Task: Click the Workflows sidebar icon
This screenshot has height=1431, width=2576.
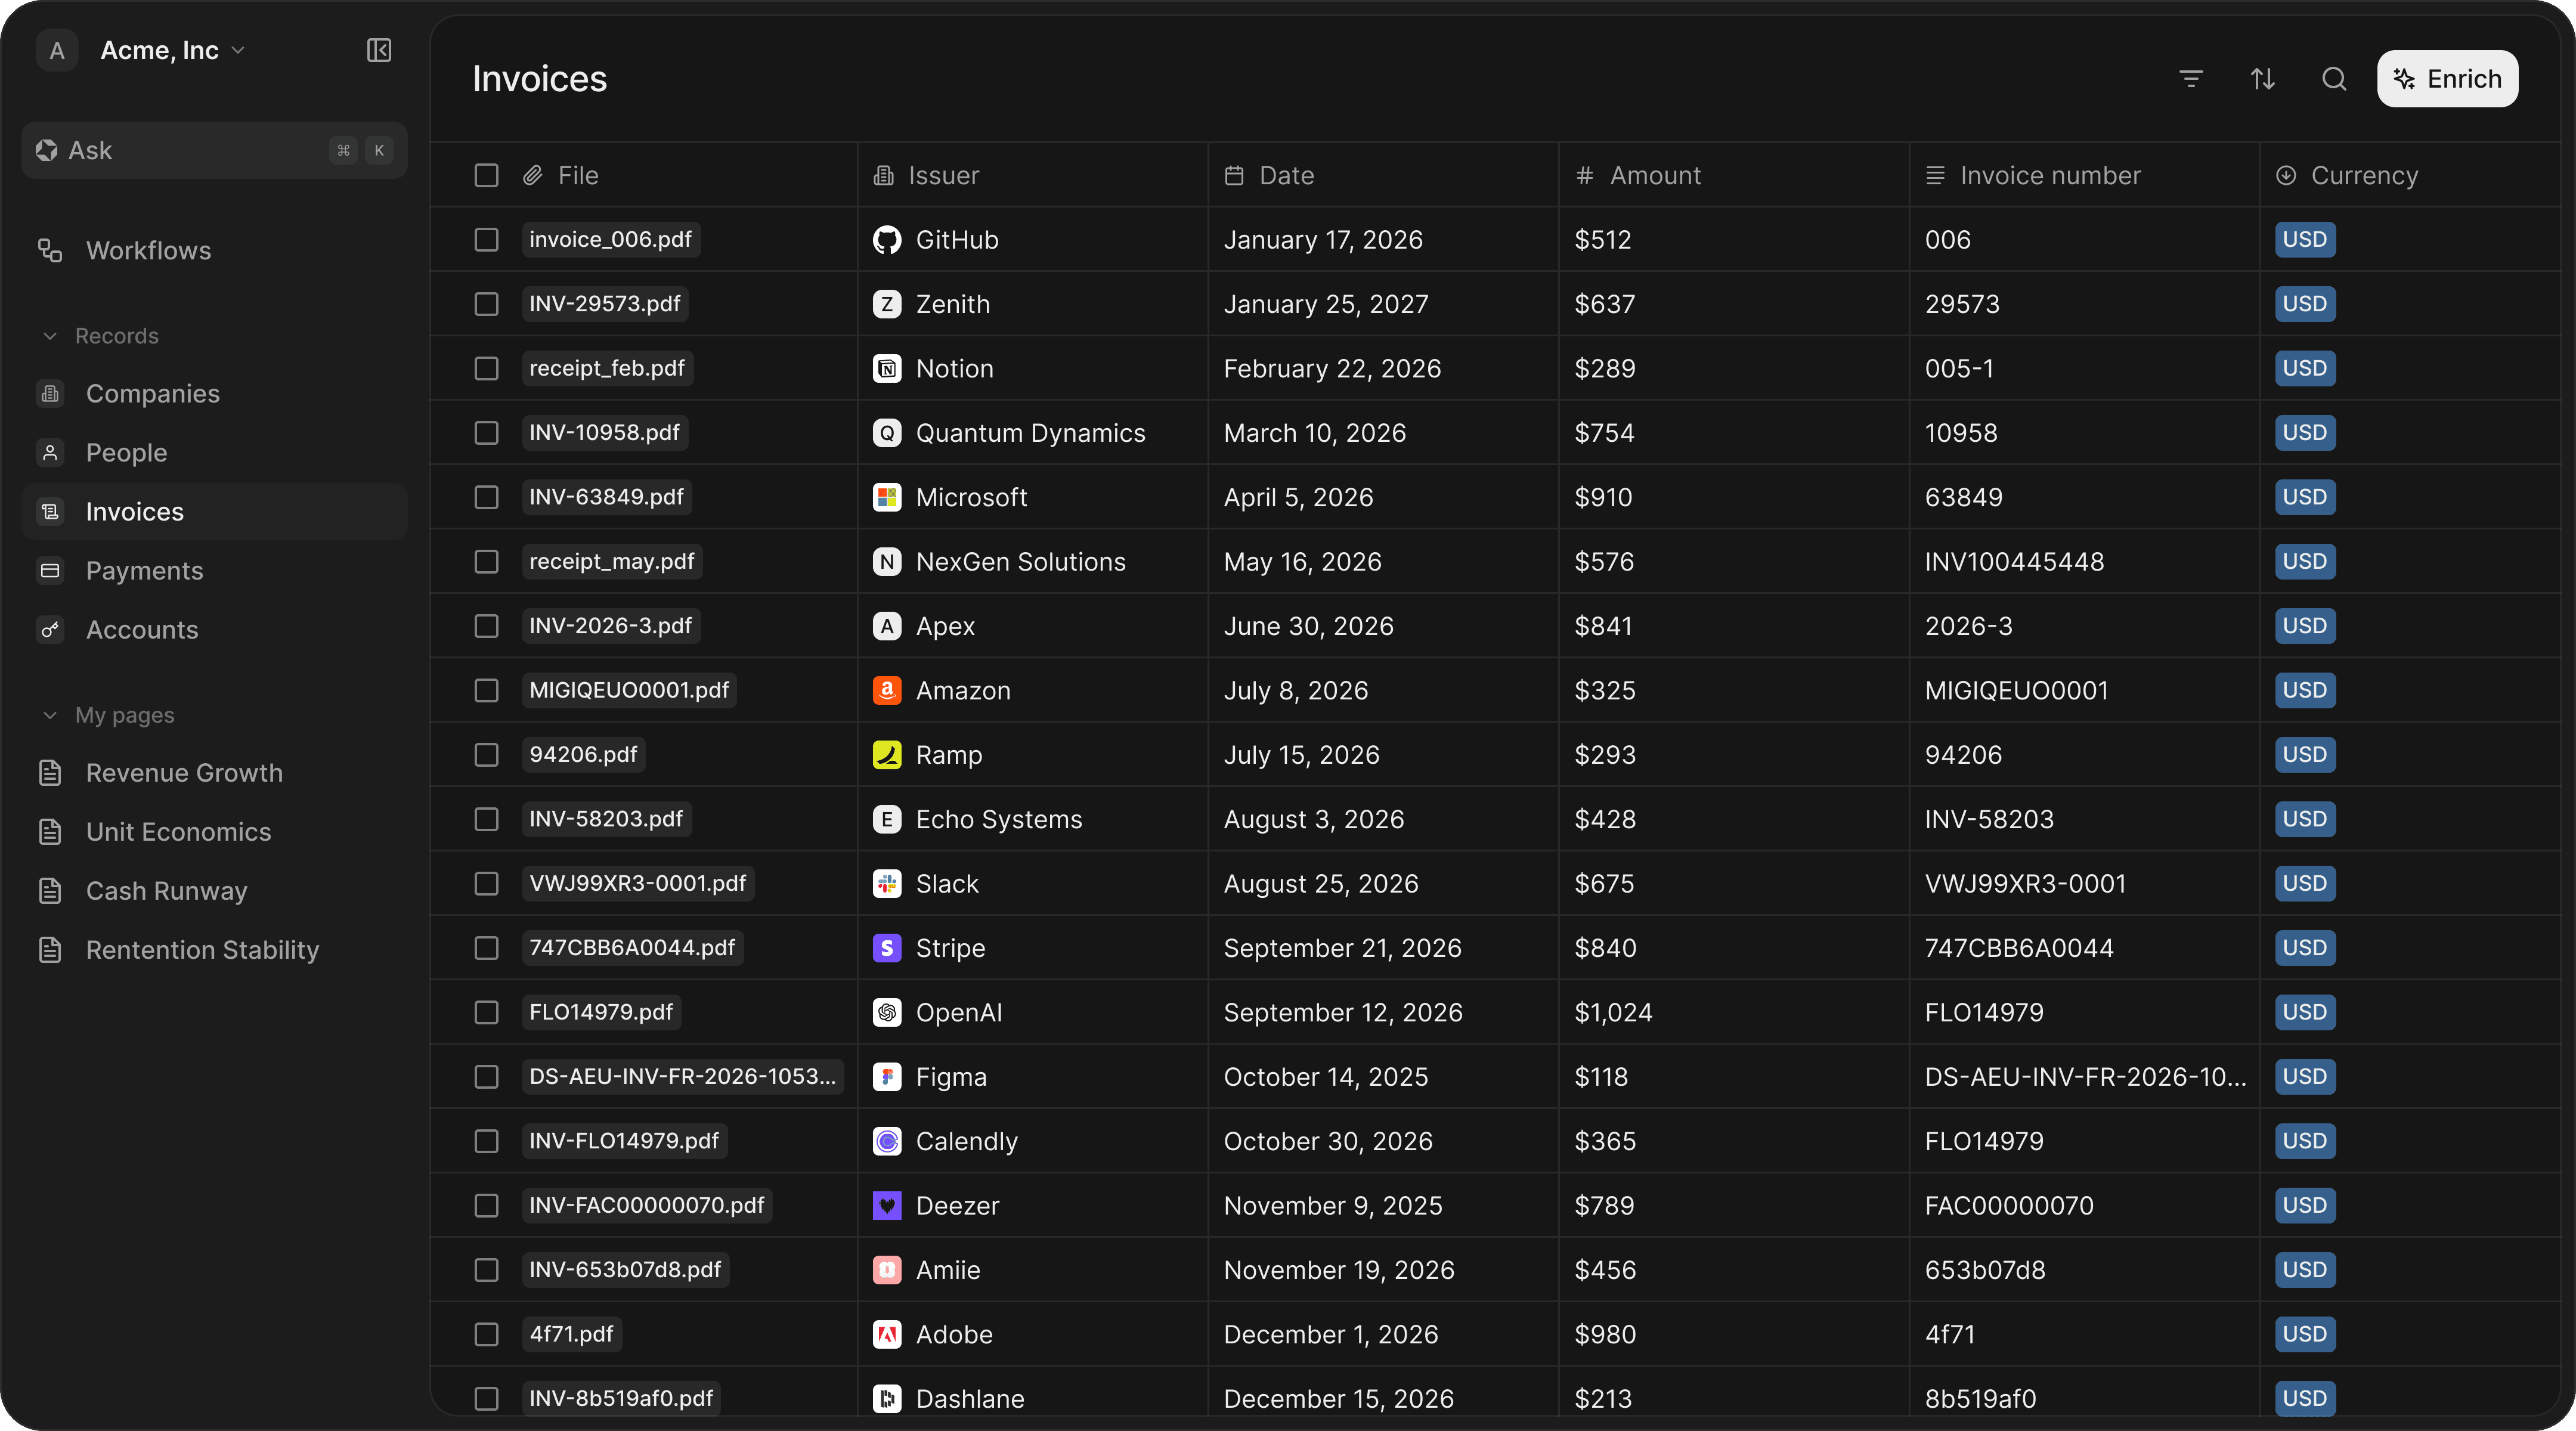Action: (50, 250)
